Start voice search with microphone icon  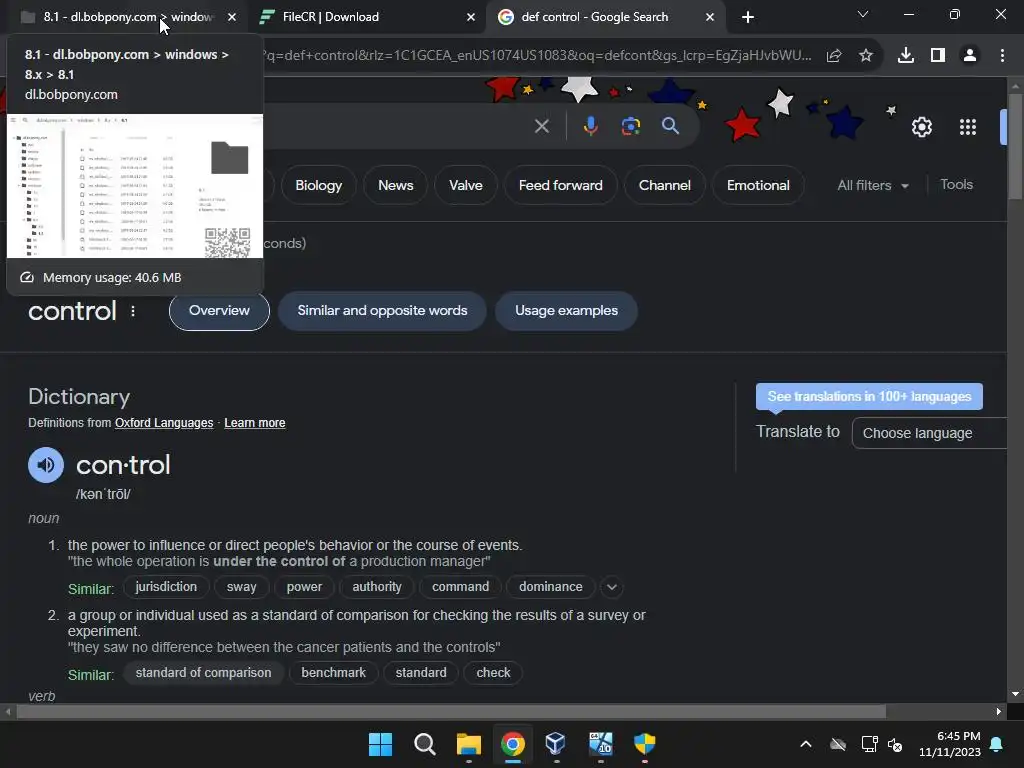(590, 126)
